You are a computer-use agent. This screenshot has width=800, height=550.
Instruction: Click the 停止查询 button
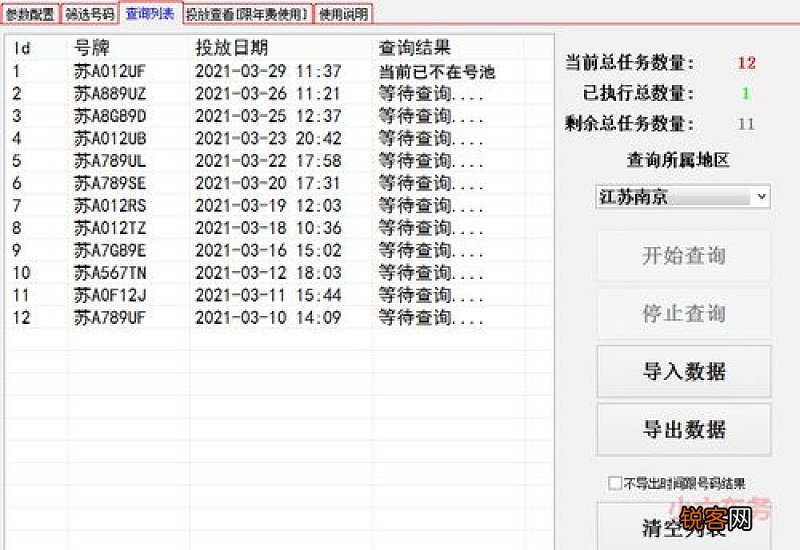pos(684,313)
